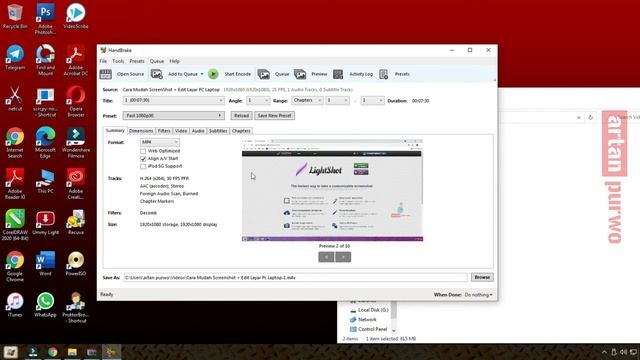Switch to the Audio tab
Image resolution: width=640 pixels, height=360 pixels.
click(198, 131)
